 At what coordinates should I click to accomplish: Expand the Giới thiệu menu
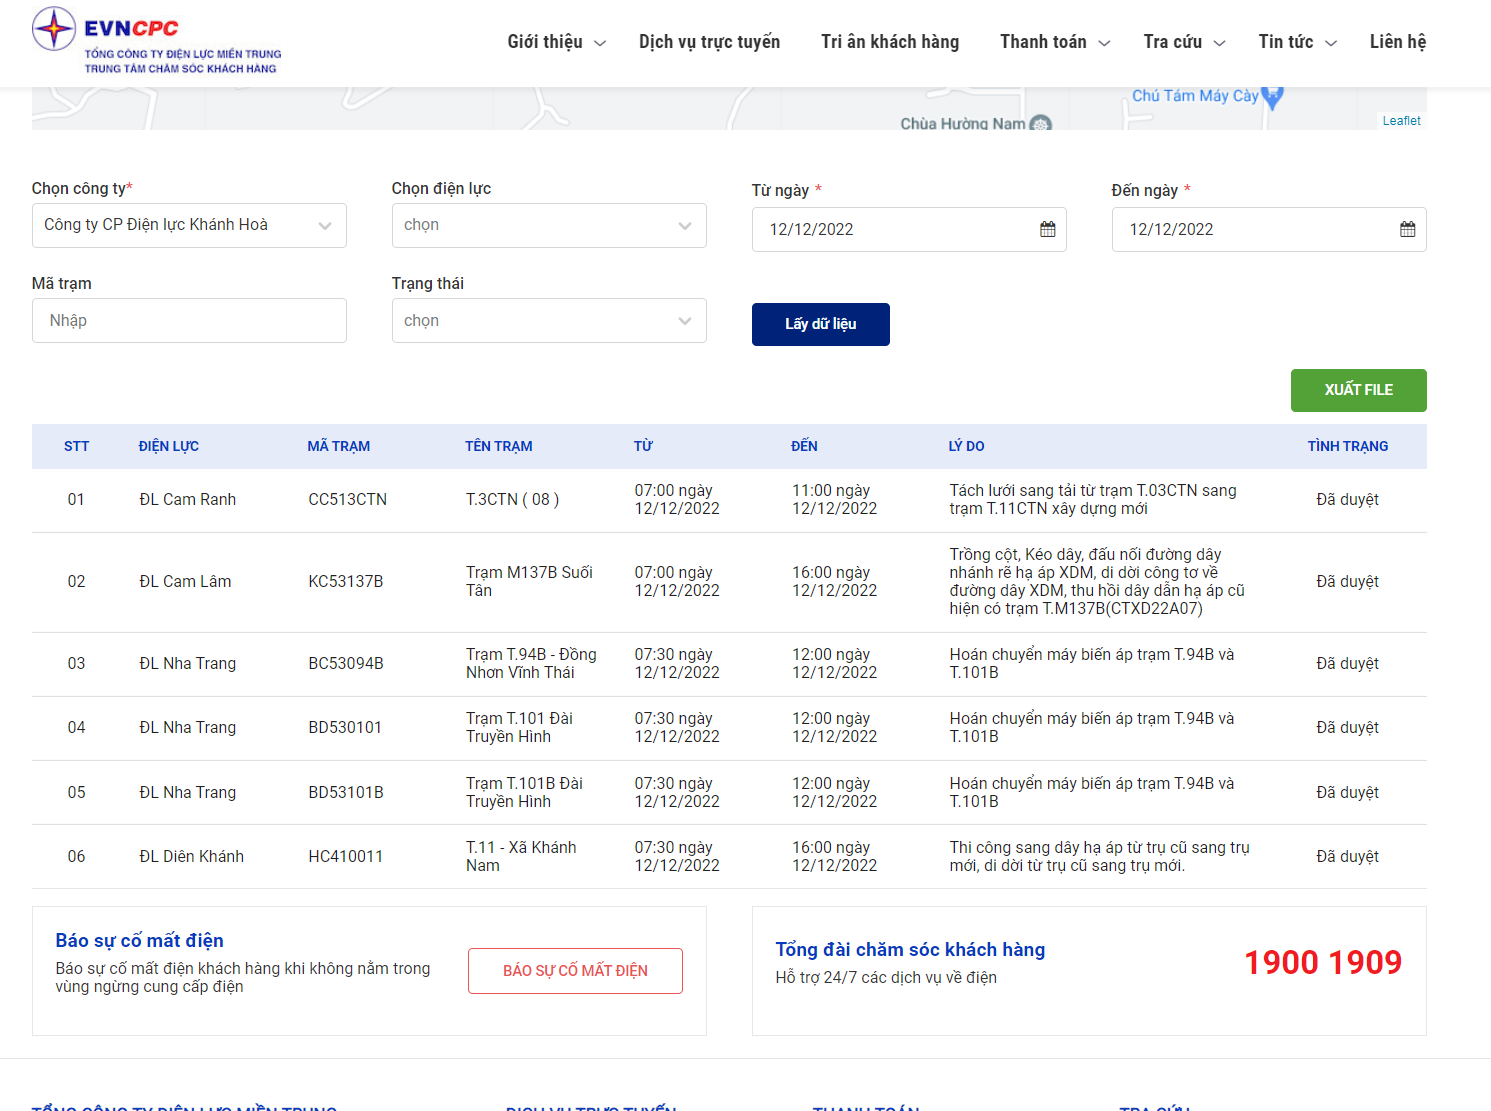click(556, 42)
